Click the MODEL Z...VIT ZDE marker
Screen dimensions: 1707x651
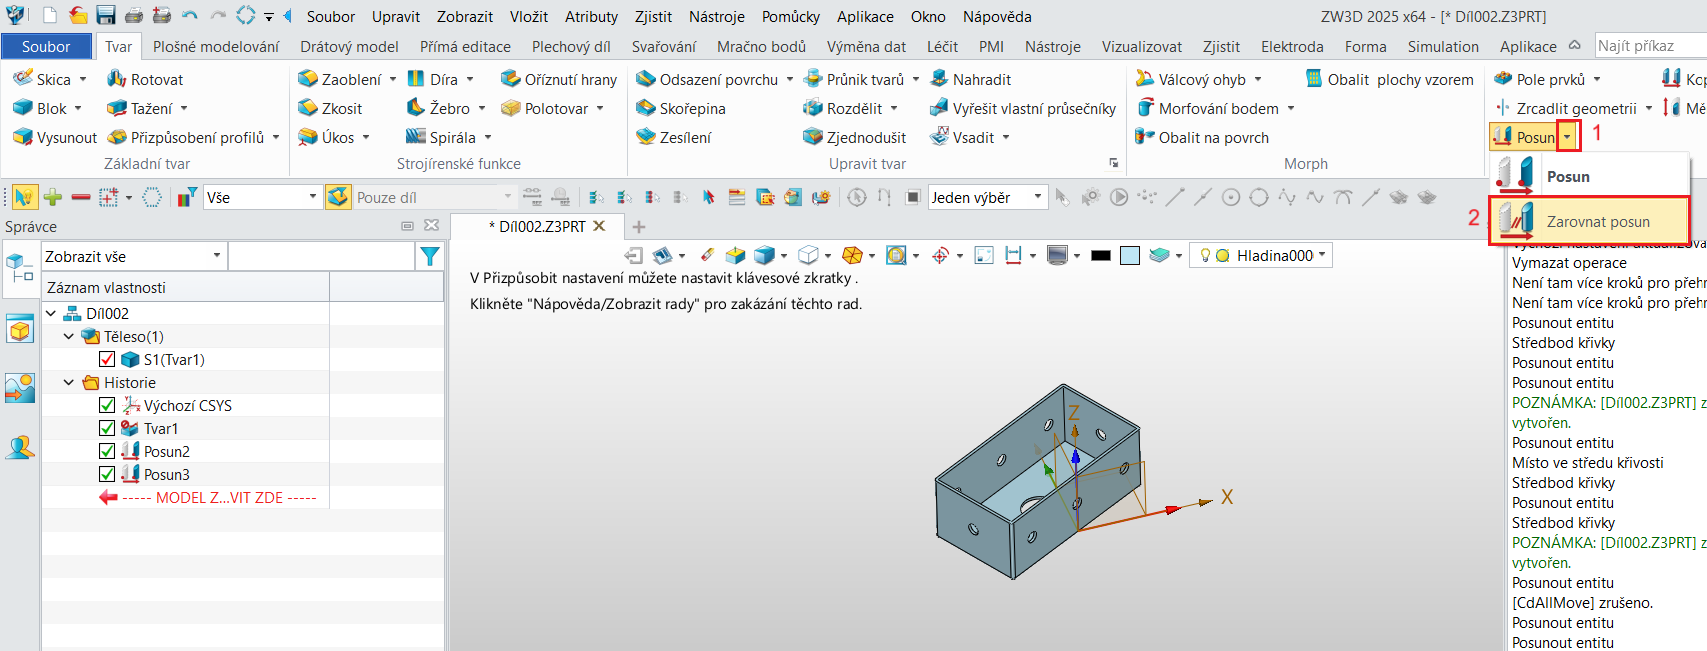click(x=209, y=497)
